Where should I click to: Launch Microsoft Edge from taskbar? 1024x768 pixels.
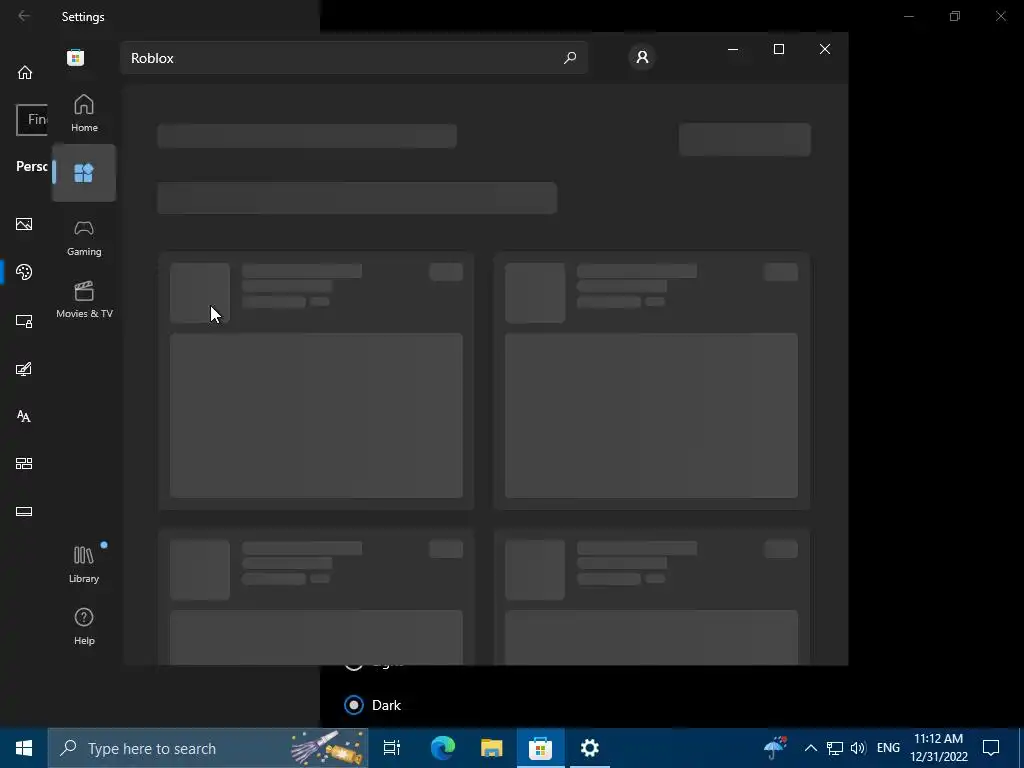click(442, 748)
